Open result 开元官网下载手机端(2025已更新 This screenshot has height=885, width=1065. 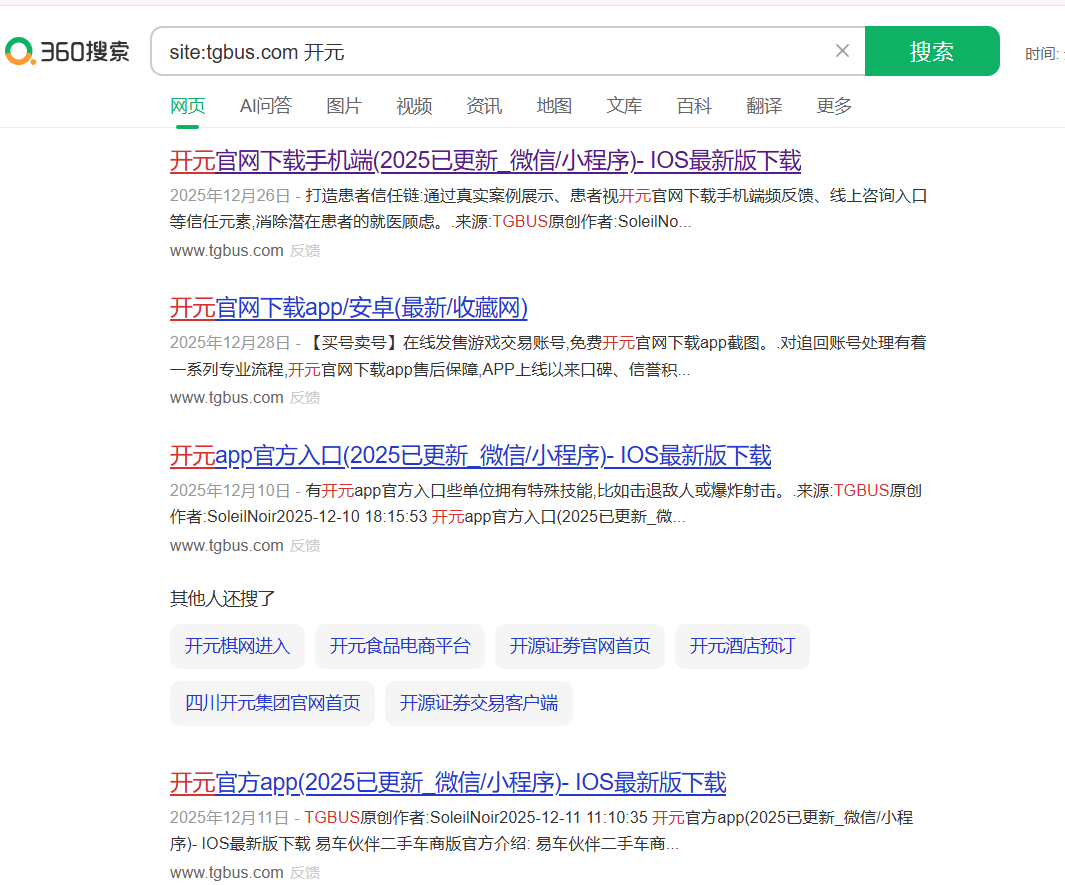point(485,161)
